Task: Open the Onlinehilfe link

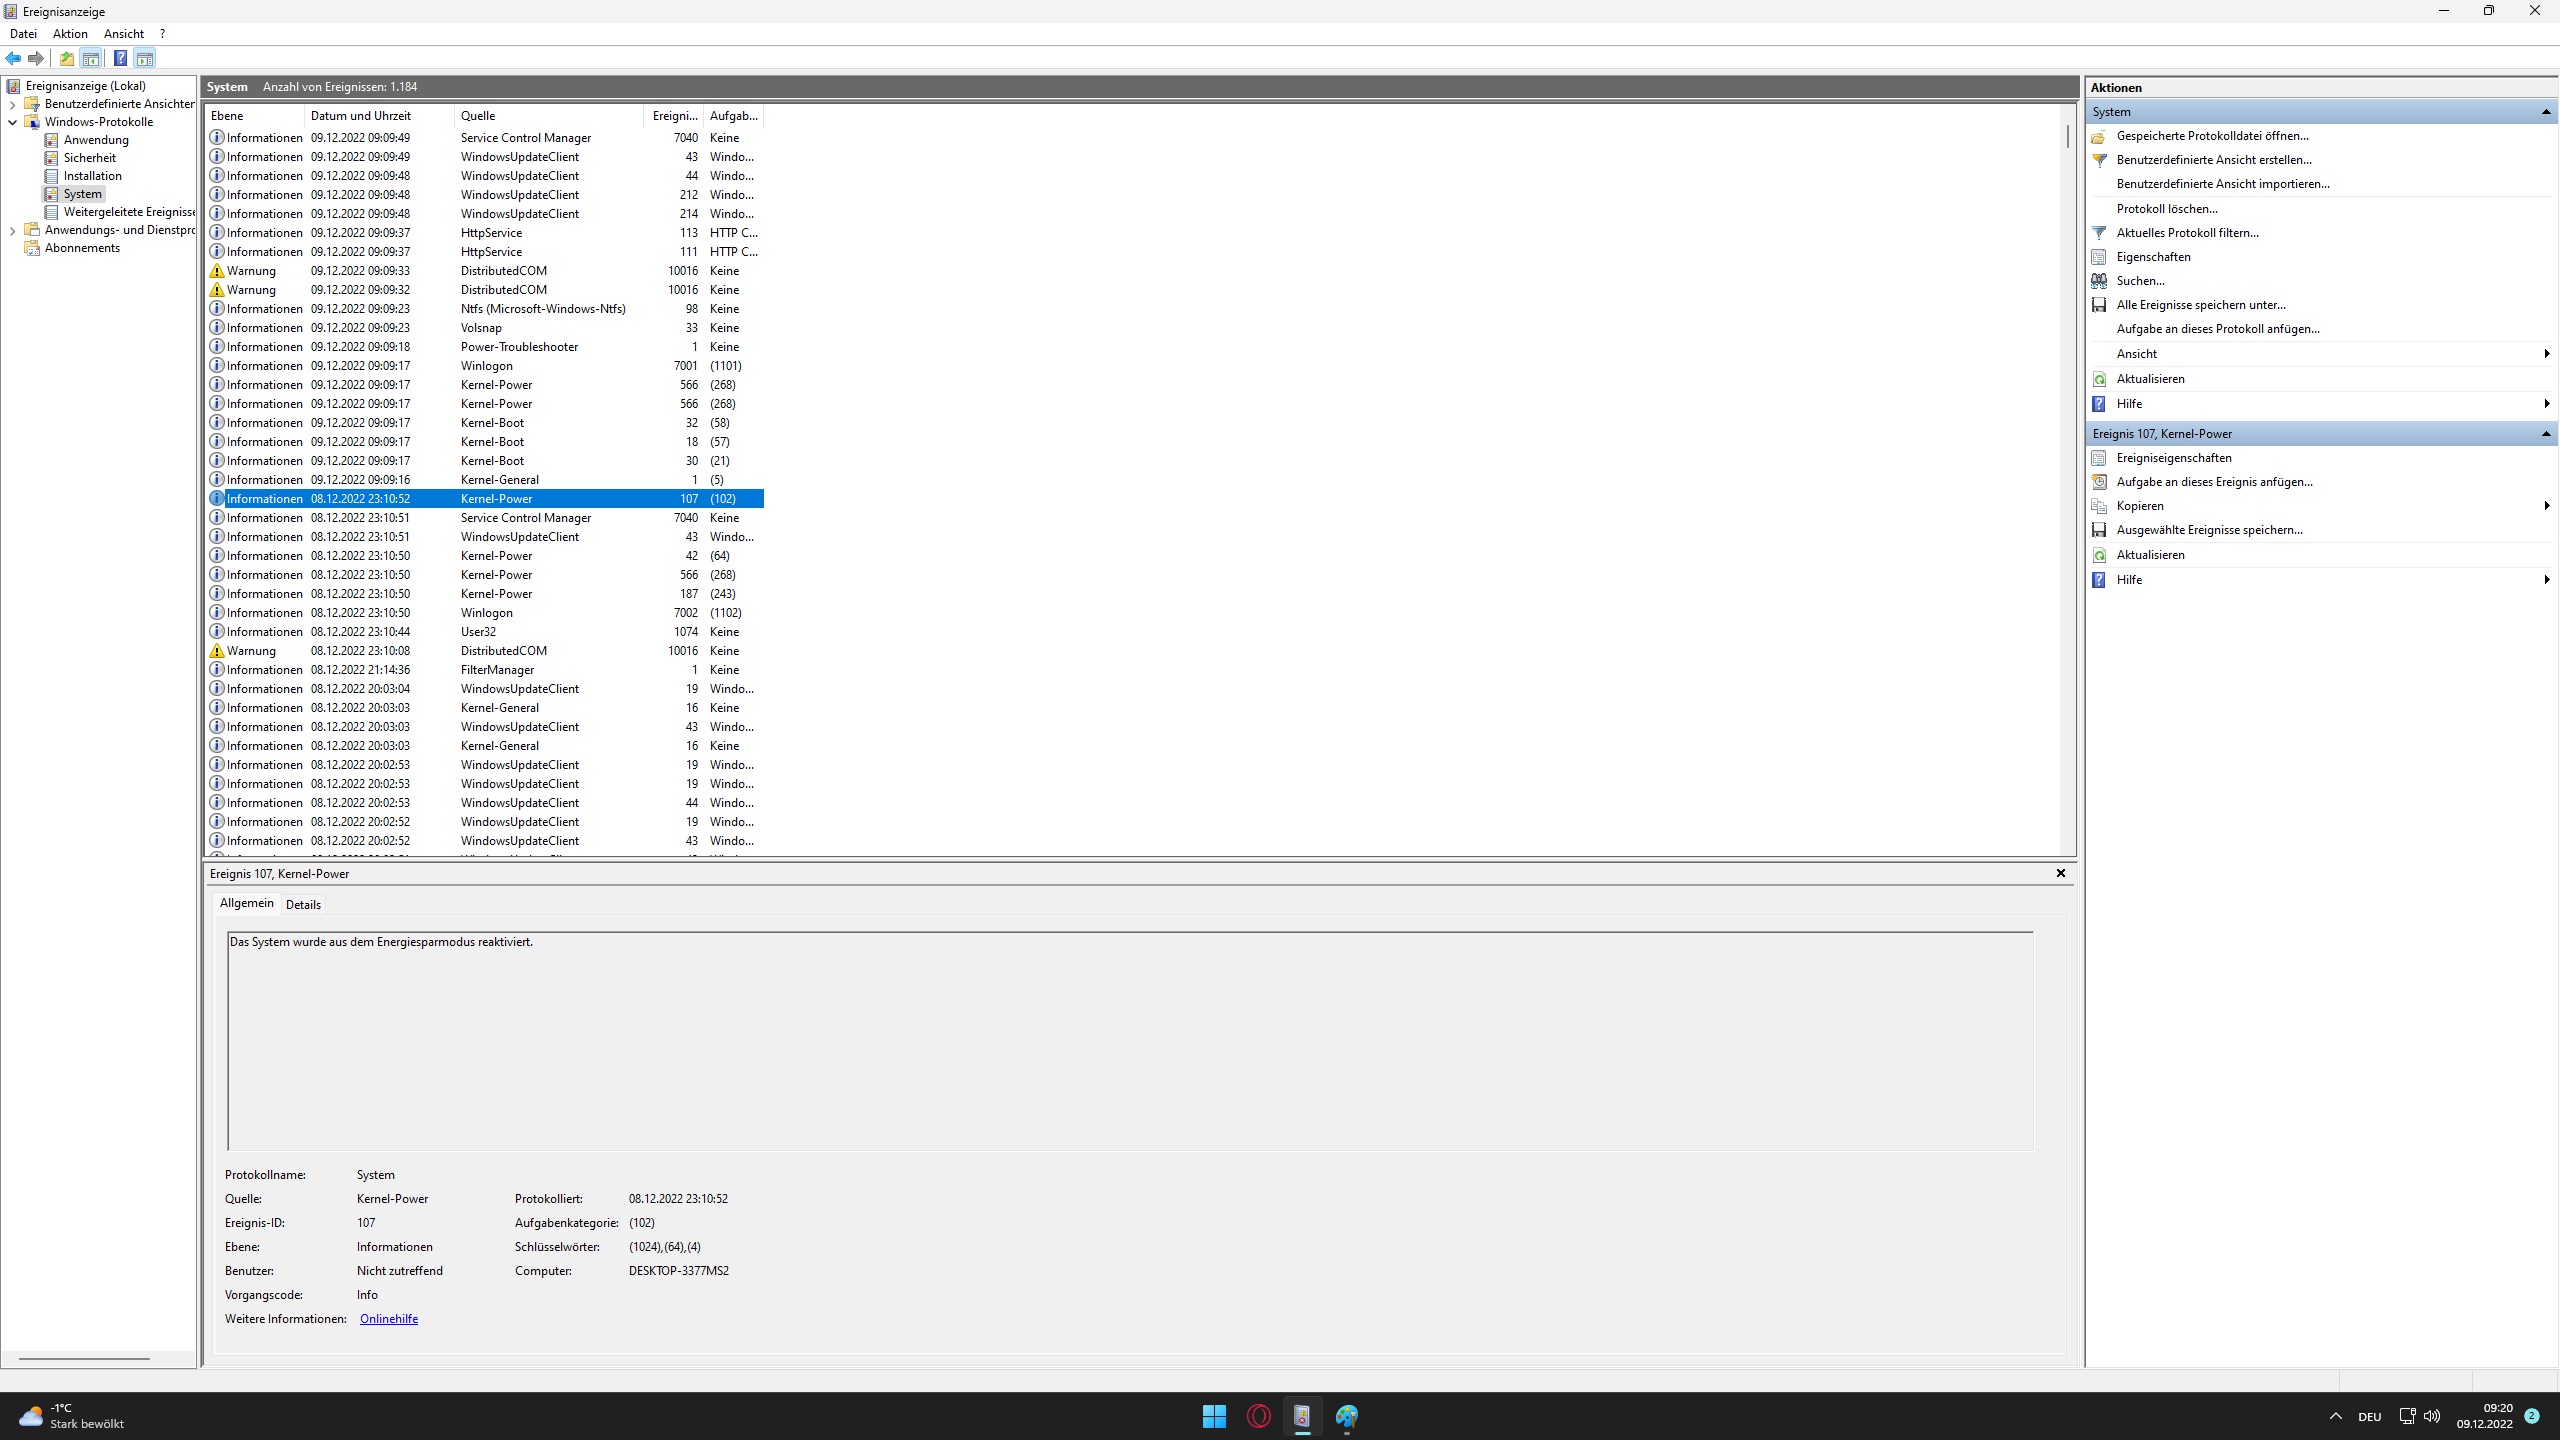Action: 388,1319
